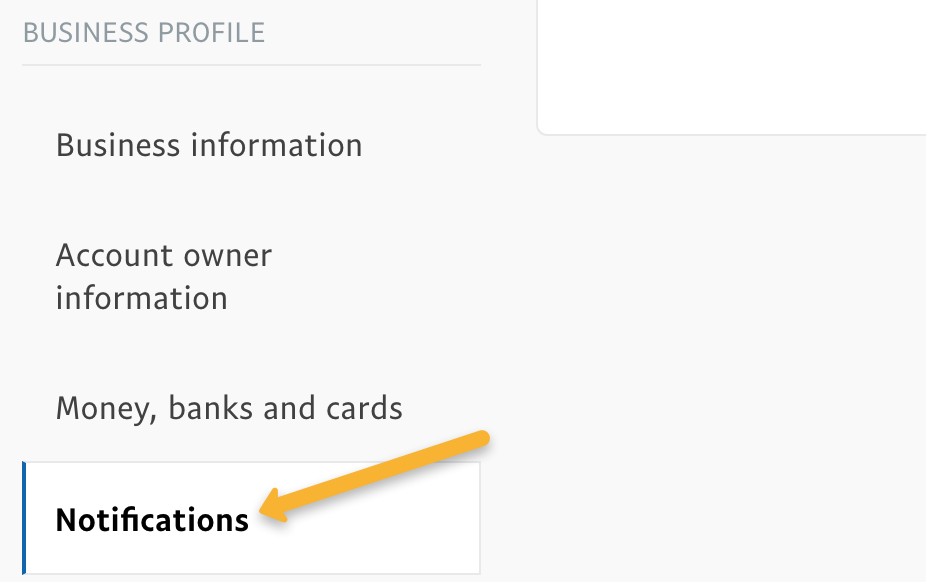Click the orange arrow's tail end

coord(482,436)
